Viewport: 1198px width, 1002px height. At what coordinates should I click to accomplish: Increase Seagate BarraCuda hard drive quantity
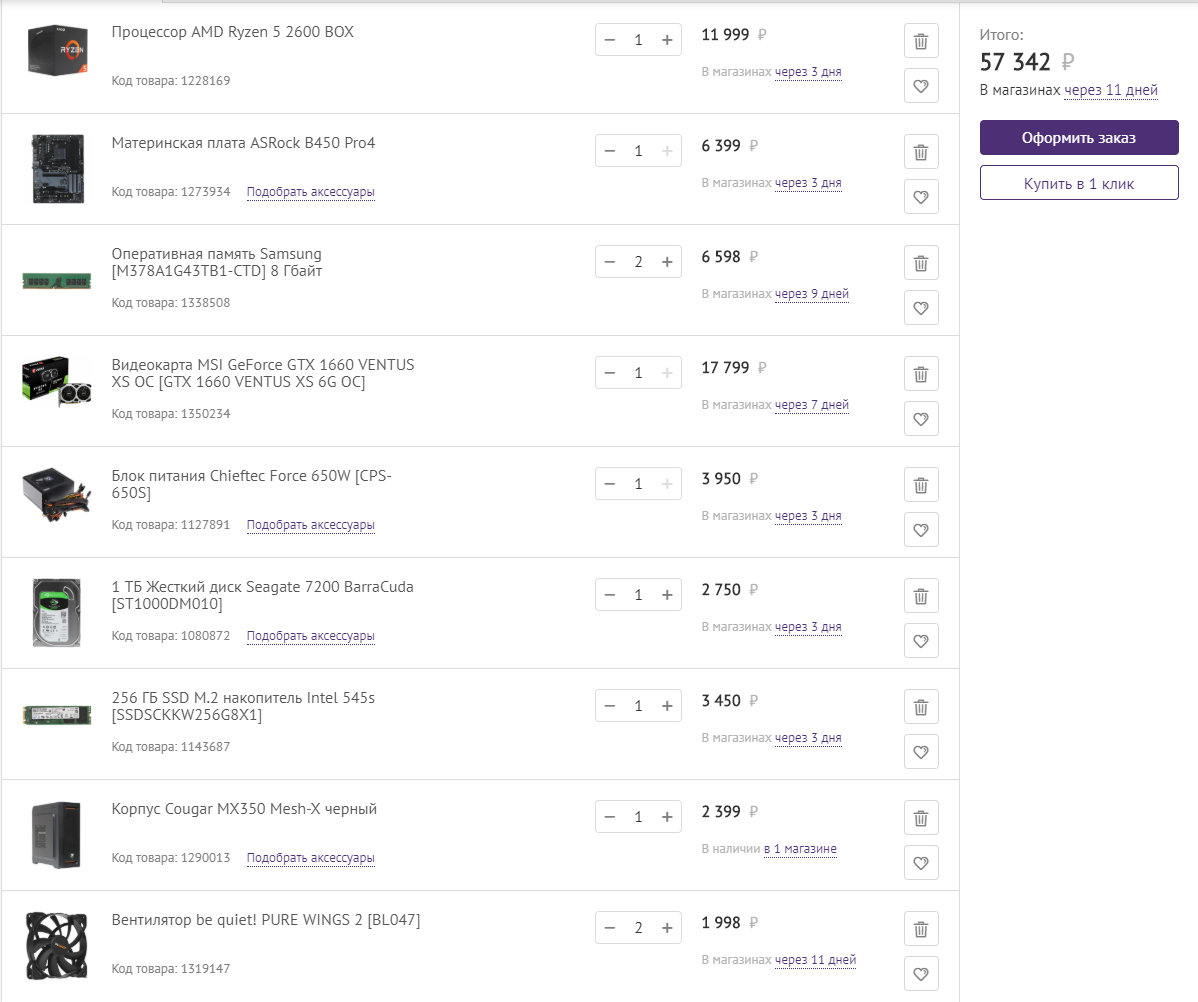click(x=668, y=595)
